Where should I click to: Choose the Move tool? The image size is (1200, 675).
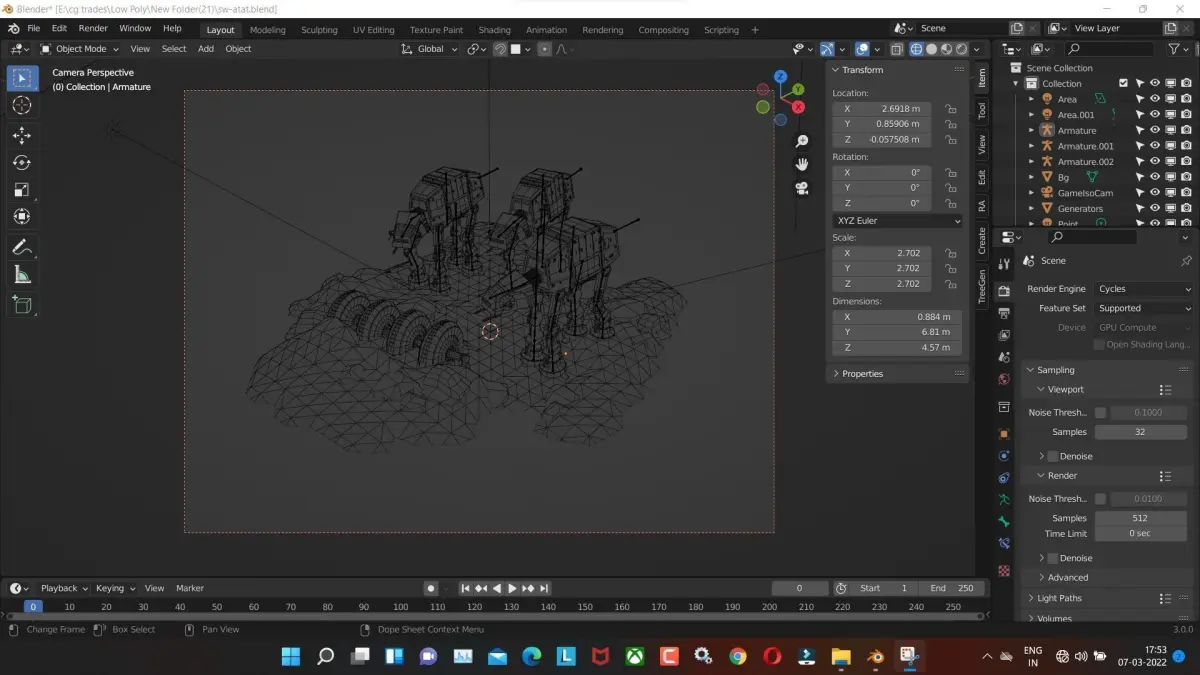[x=22, y=135]
